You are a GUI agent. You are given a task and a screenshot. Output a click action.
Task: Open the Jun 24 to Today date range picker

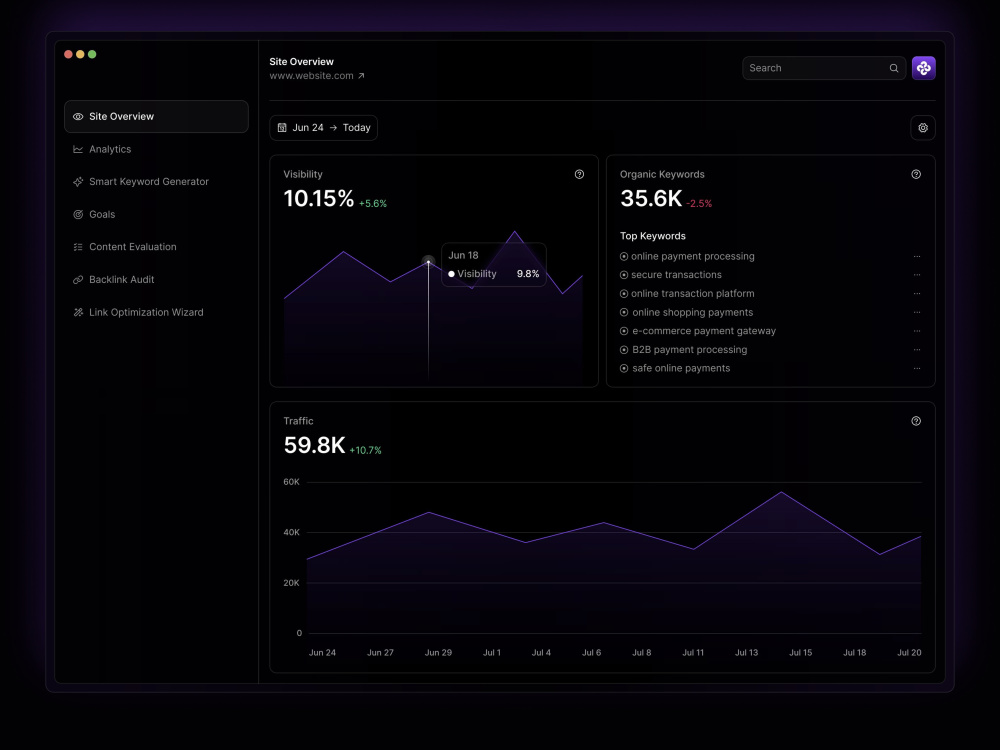click(323, 128)
